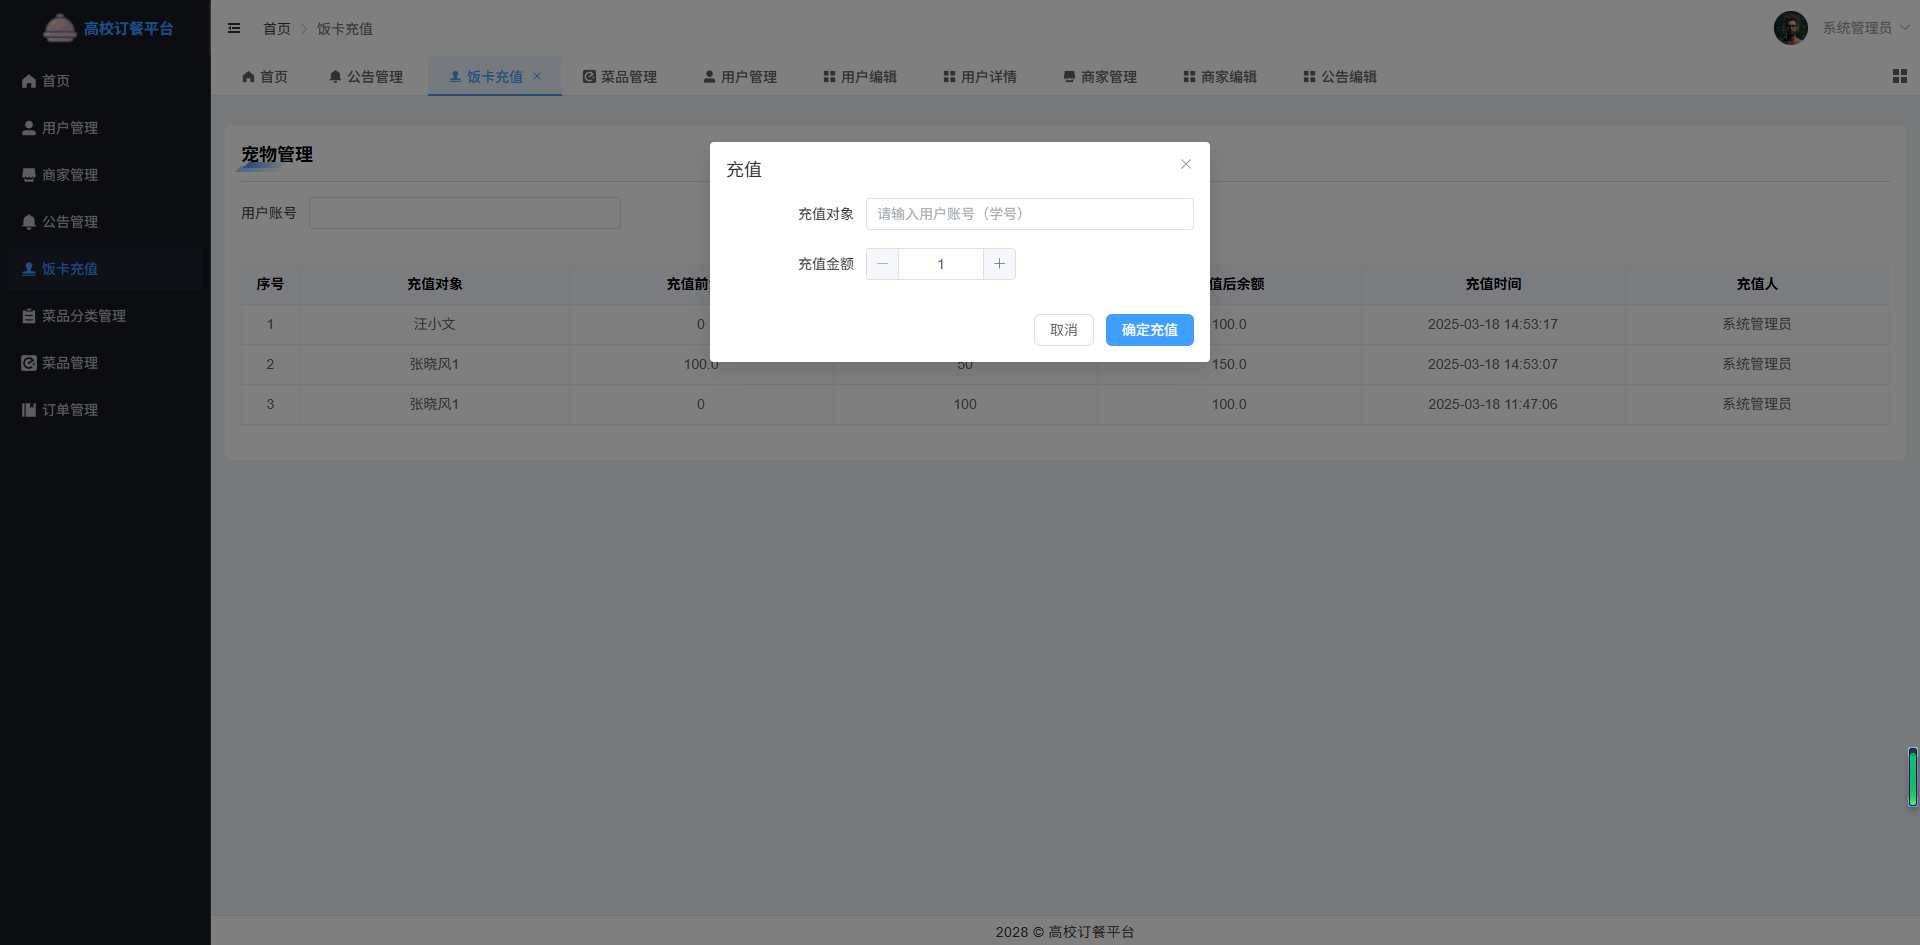Open the tab layout grid icon top right

pyautogui.click(x=1899, y=76)
